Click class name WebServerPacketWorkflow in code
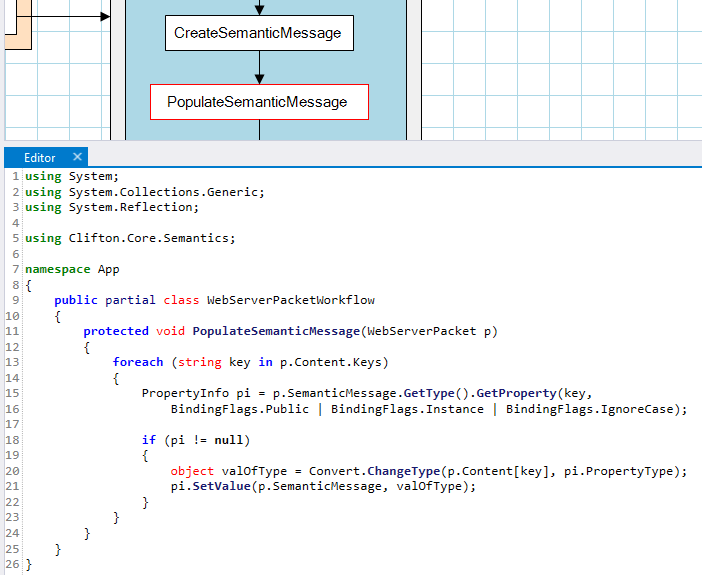702x575 pixels. click(291, 300)
